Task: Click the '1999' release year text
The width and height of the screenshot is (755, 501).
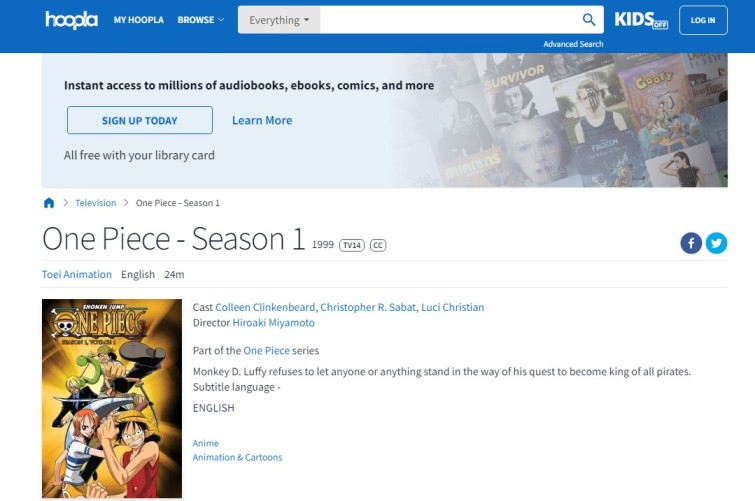Action: click(x=323, y=245)
